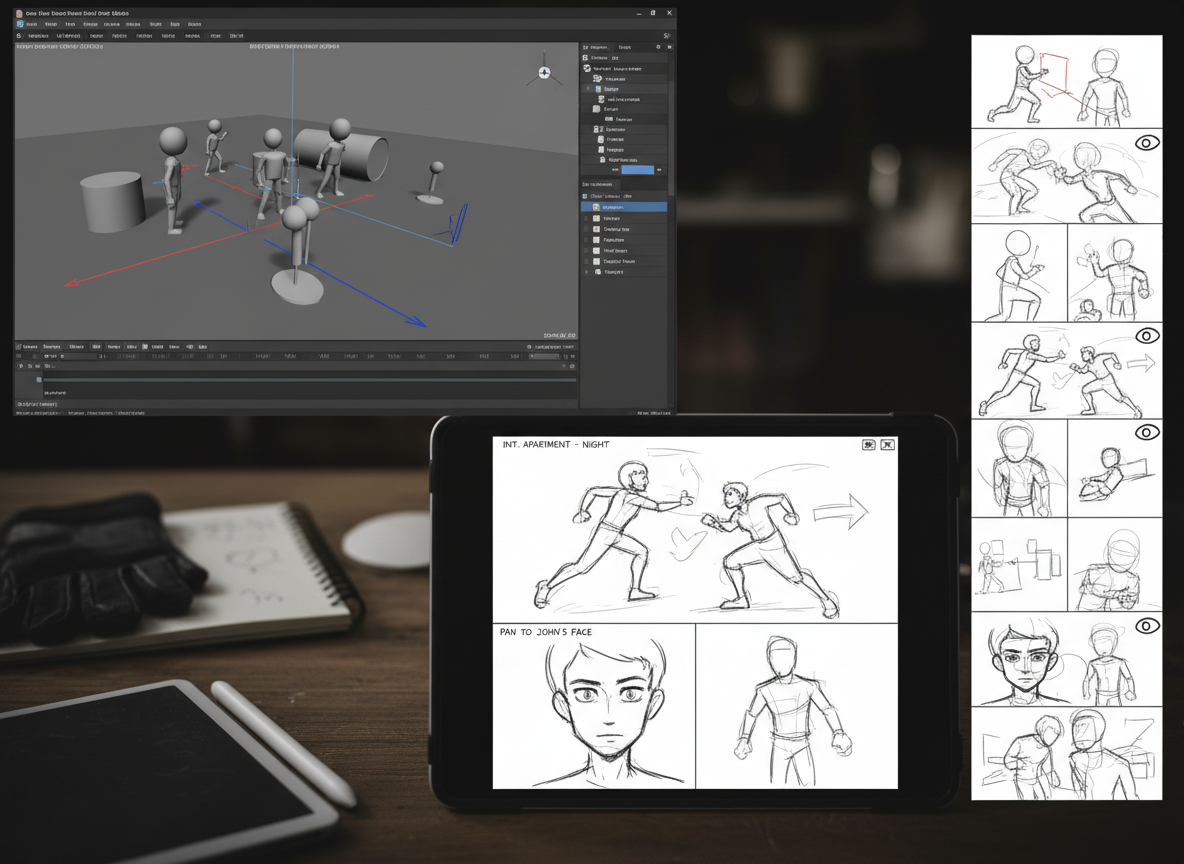Select the kneeling figure thumbnail in strip
1184x864 pixels.
click(x=1019, y=273)
